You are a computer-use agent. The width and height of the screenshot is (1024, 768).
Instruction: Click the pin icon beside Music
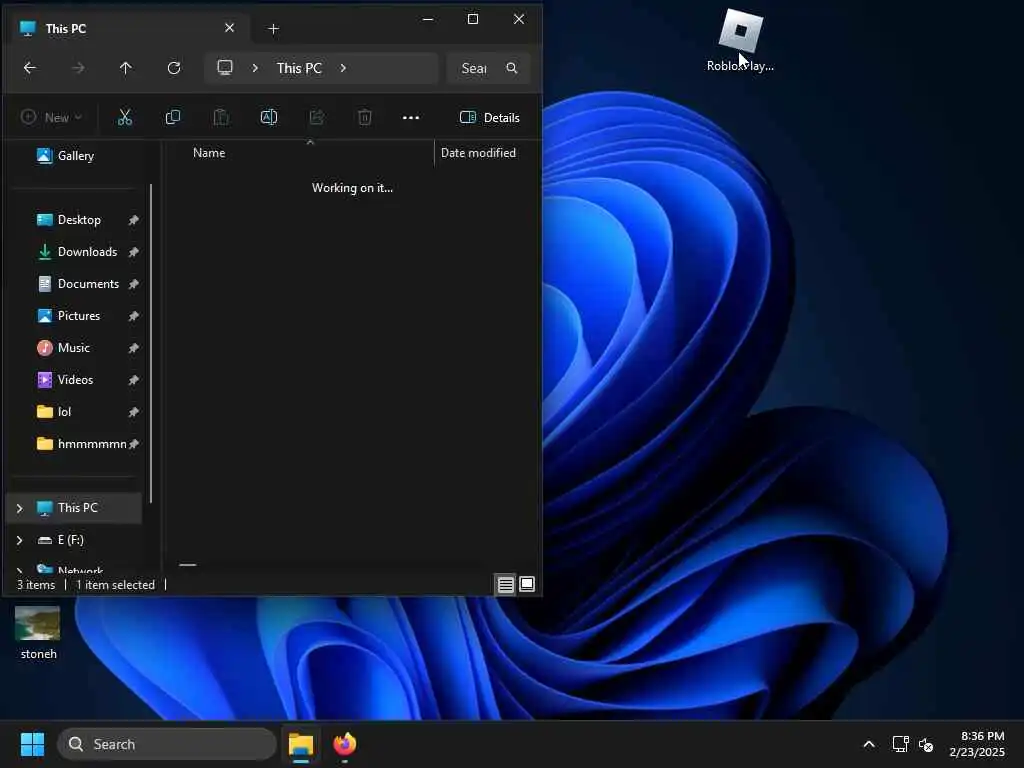tap(133, 348)
